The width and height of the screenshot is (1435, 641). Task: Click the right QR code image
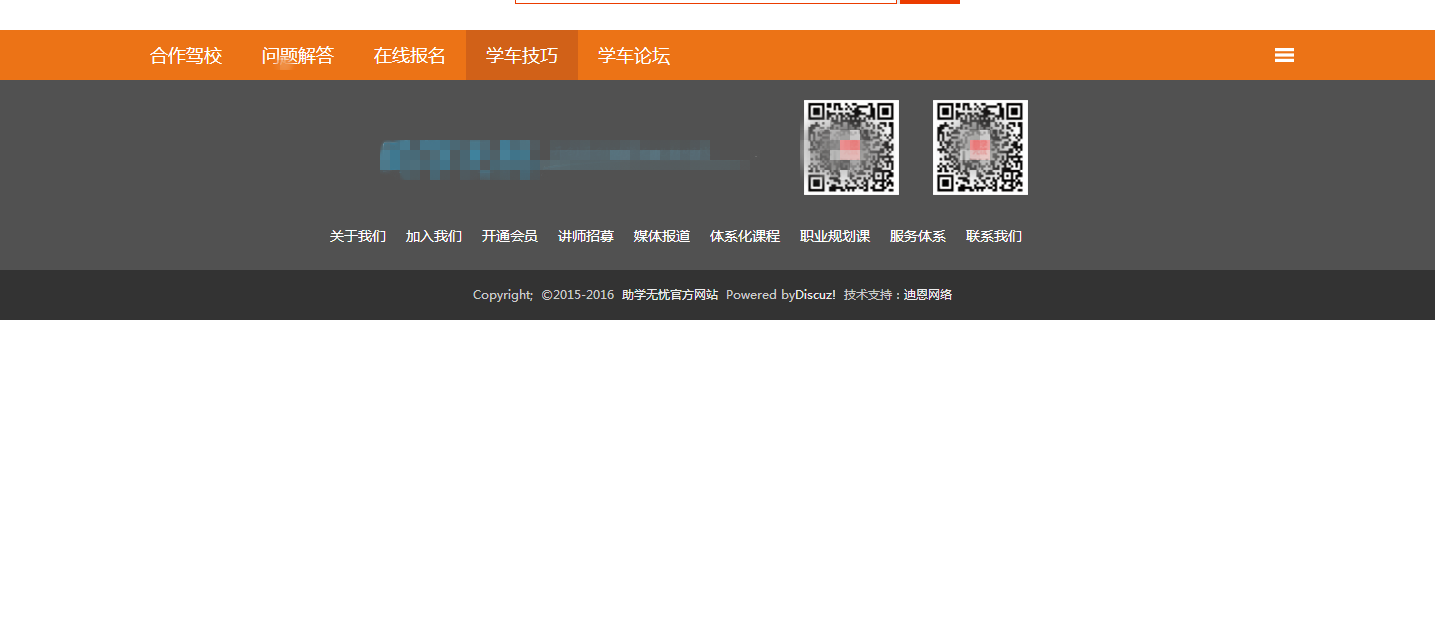(x=979, y=147)
